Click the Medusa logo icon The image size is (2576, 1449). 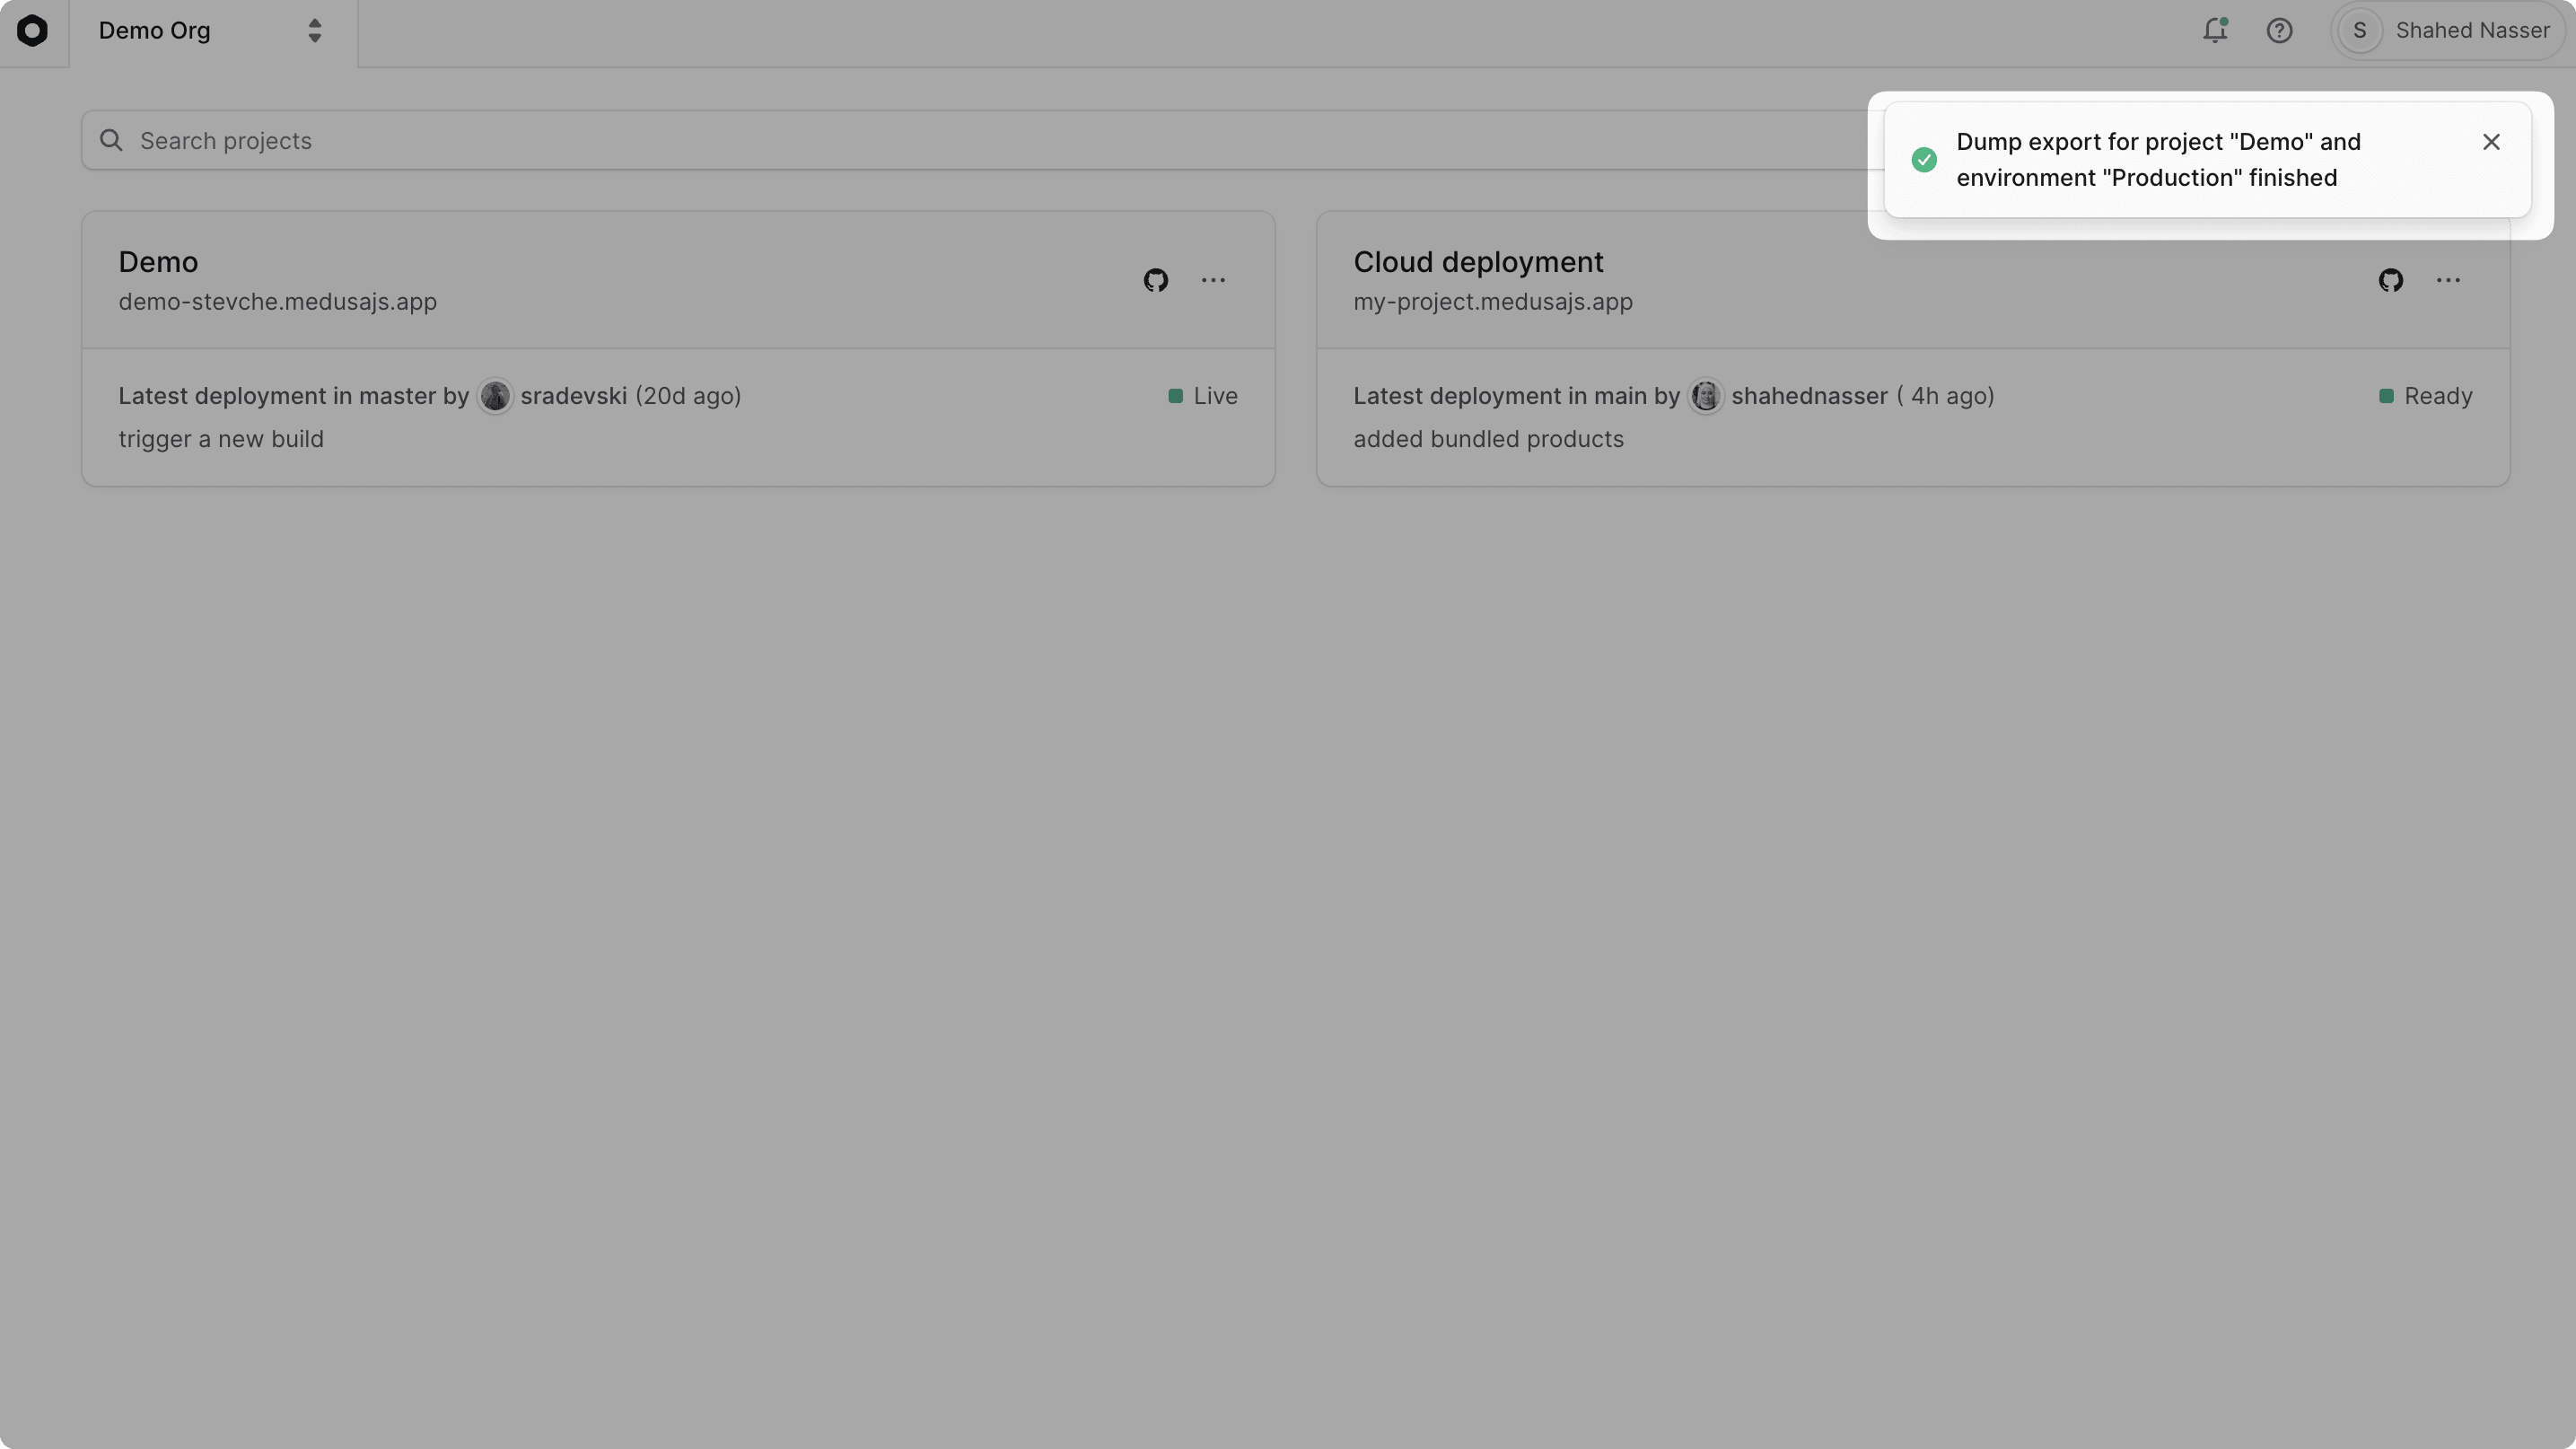32,31
